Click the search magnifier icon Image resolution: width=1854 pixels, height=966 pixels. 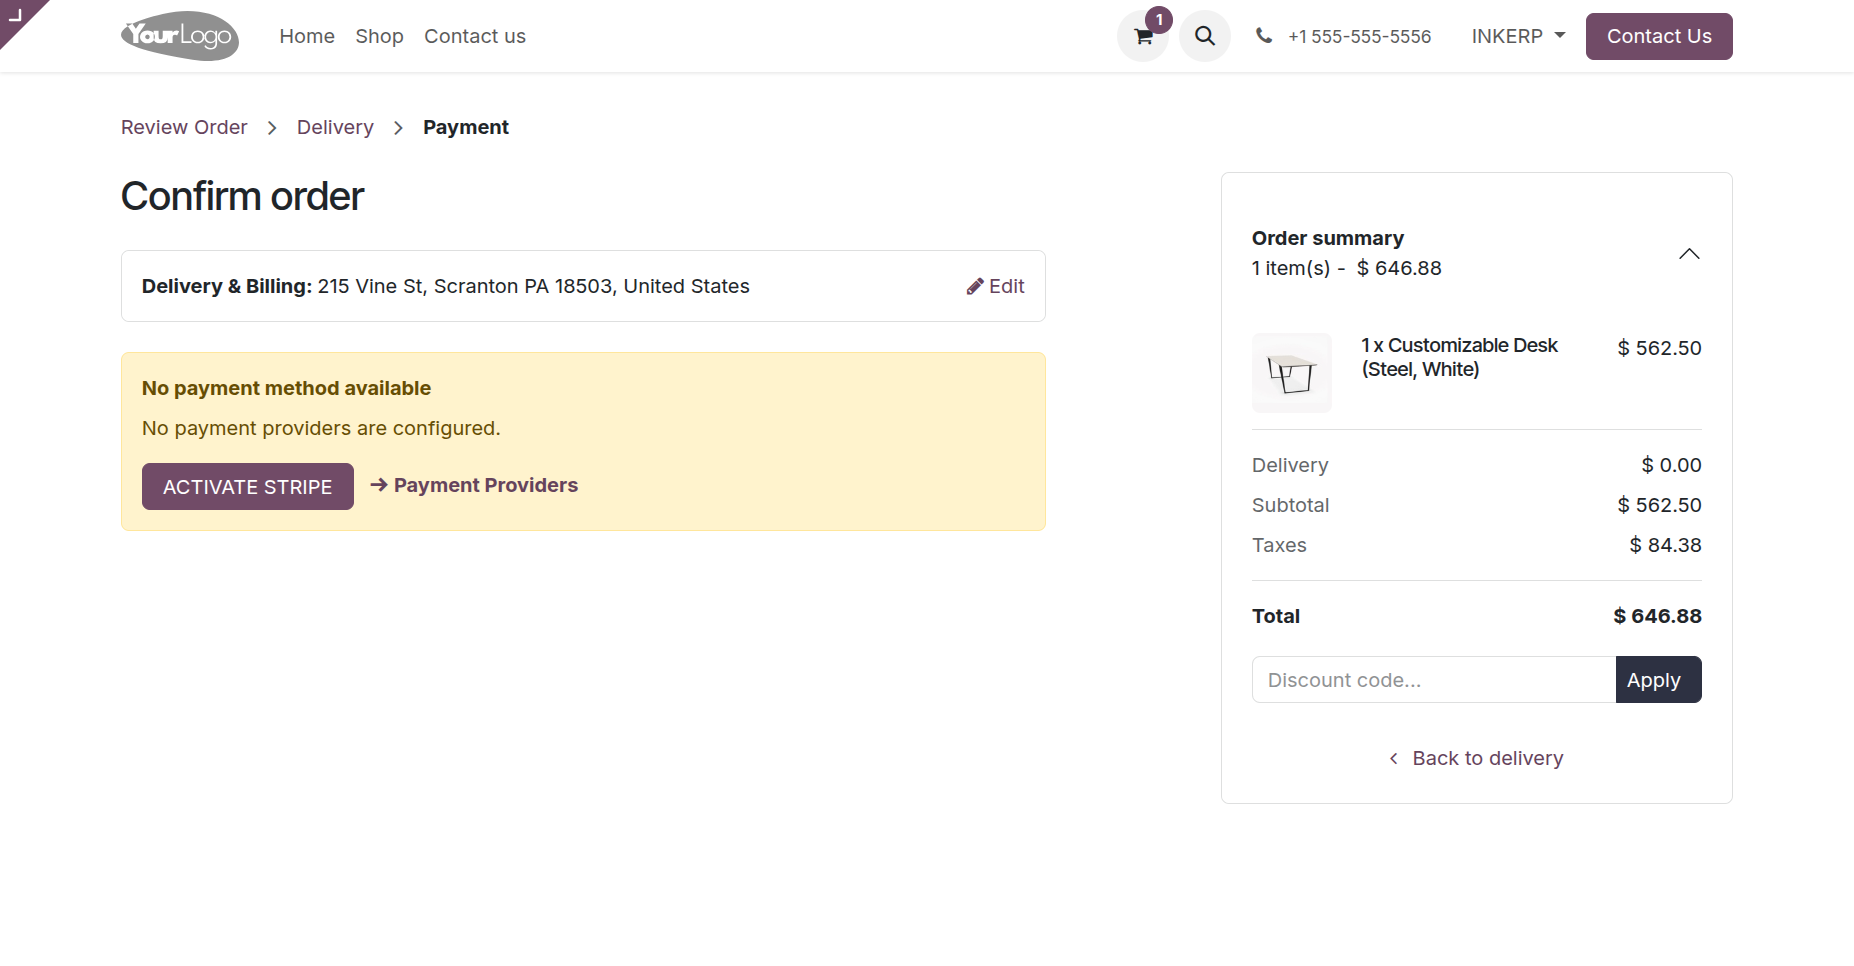point(1205,36)
